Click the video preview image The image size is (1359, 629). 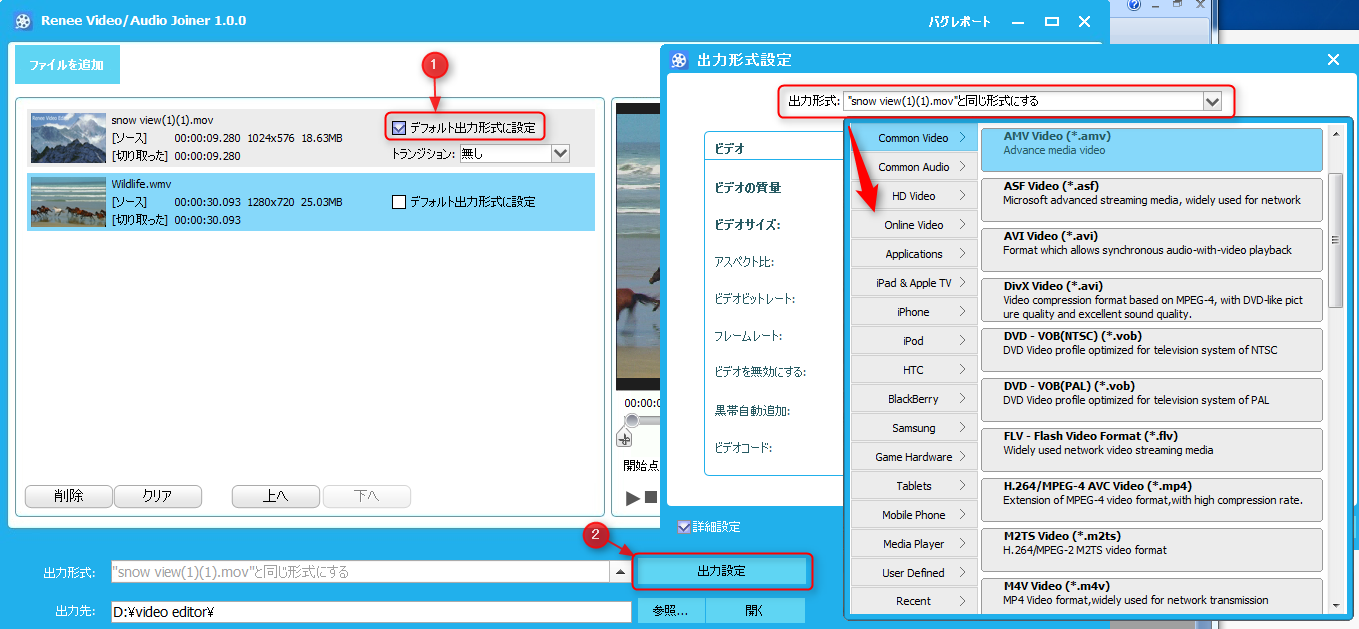[x=638, y=245]
